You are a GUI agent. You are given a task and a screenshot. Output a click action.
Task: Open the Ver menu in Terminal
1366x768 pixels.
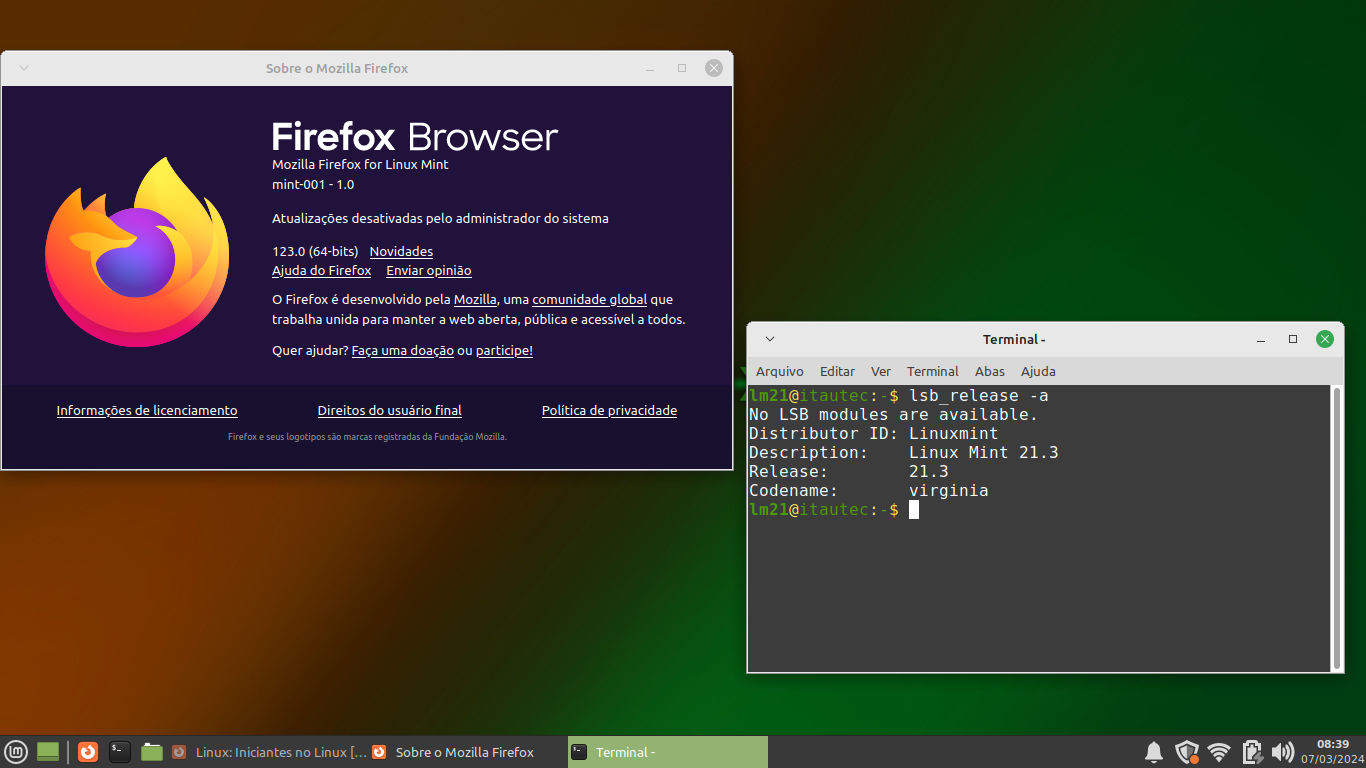click(x=881, y=371)
